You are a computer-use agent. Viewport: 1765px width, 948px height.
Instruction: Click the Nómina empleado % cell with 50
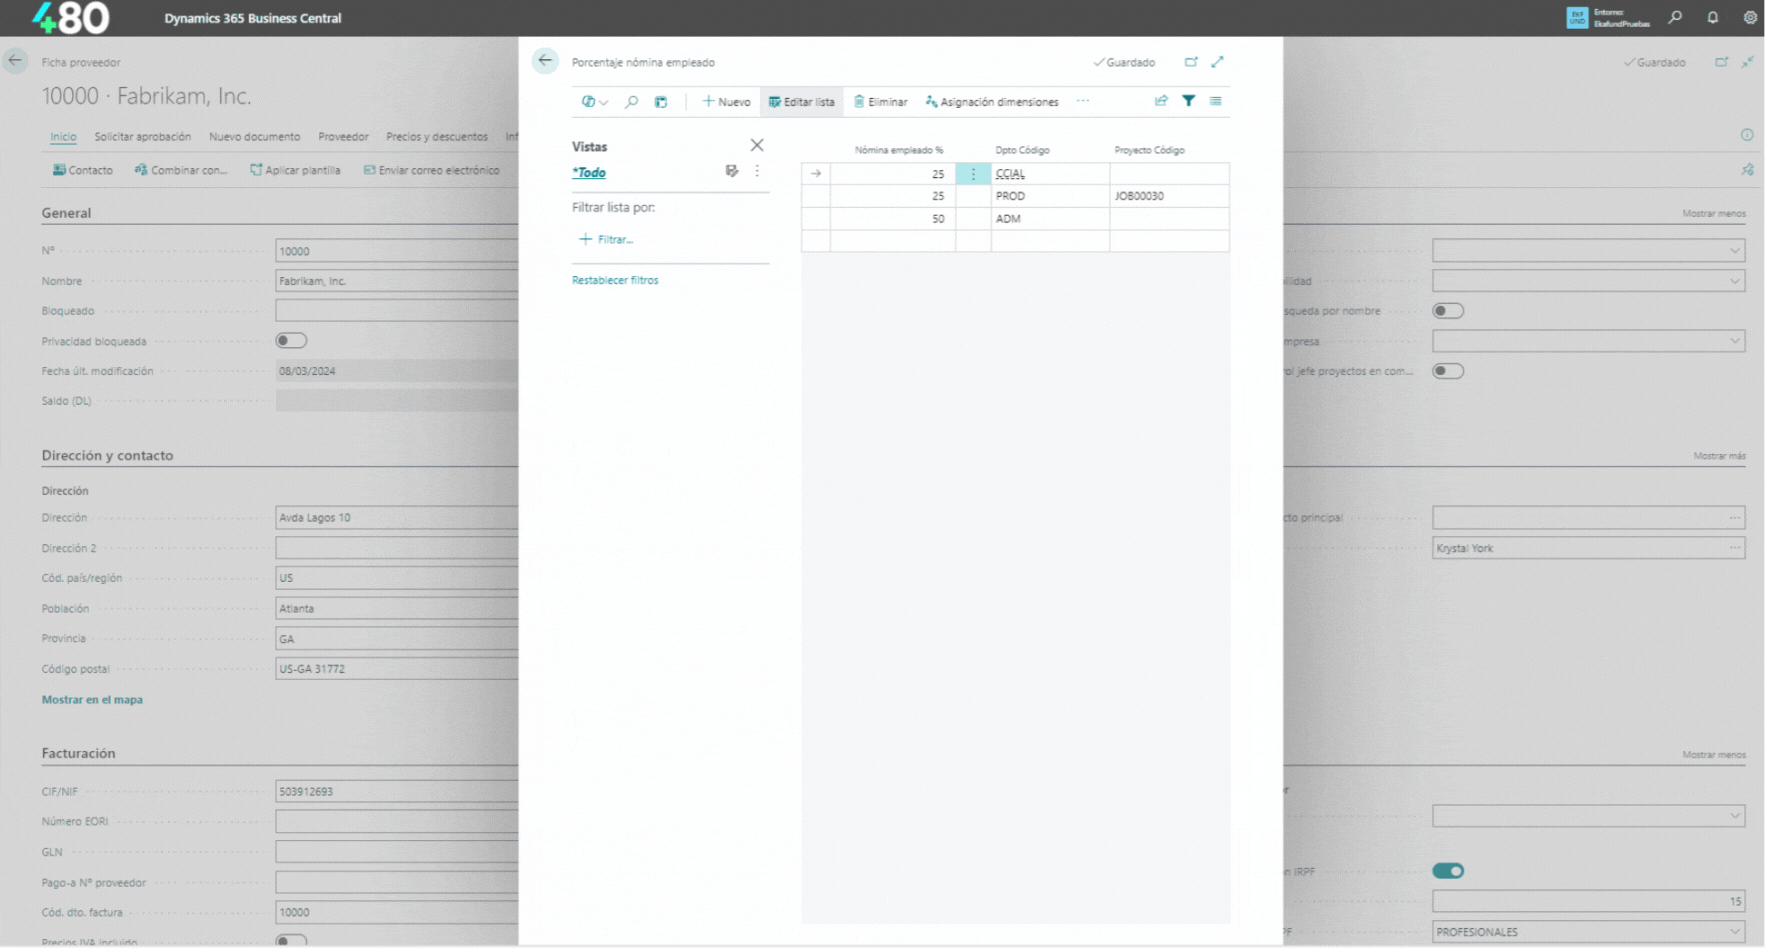(893, 219)
